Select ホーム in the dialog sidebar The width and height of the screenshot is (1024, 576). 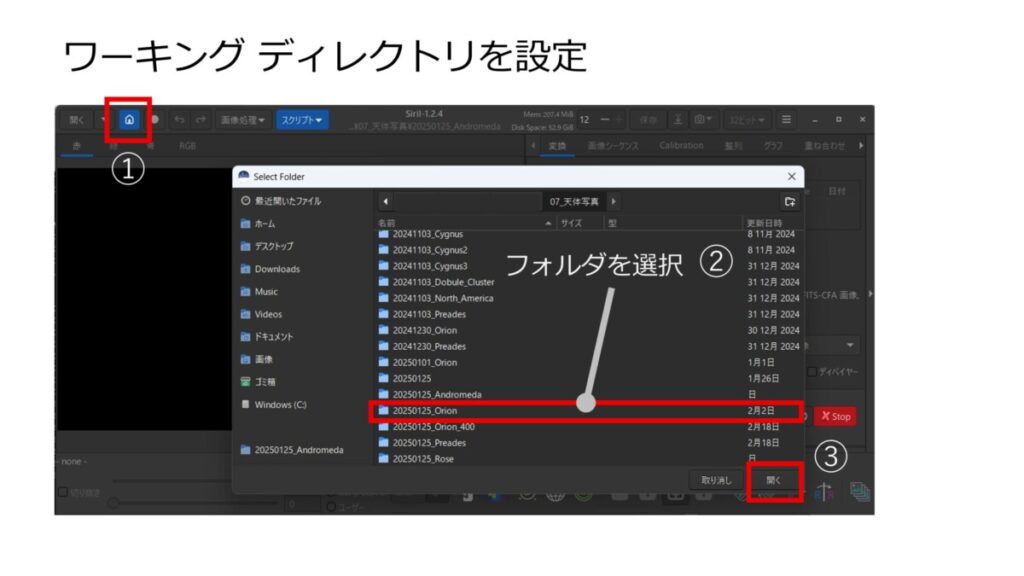point(257,223)
